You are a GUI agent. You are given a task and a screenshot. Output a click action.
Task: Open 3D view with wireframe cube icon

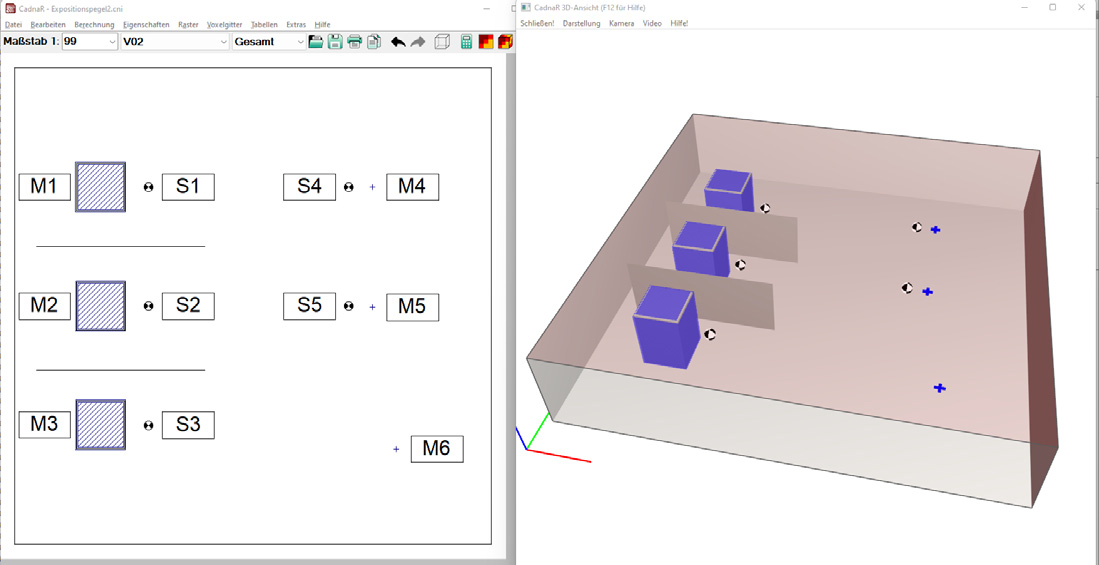[442, 42]
